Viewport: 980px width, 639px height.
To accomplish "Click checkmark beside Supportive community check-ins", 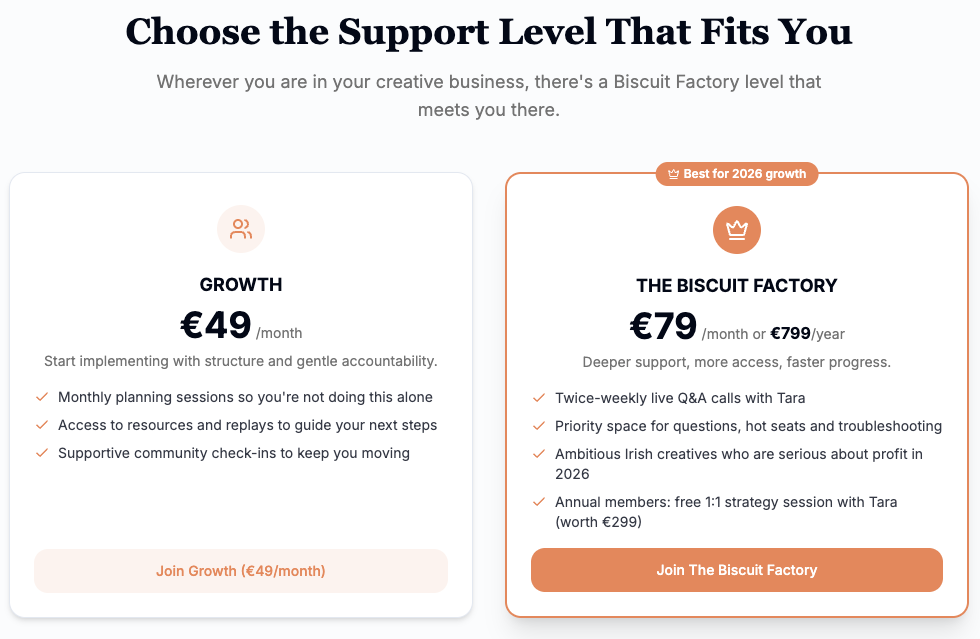I will [x=42, y=453].
